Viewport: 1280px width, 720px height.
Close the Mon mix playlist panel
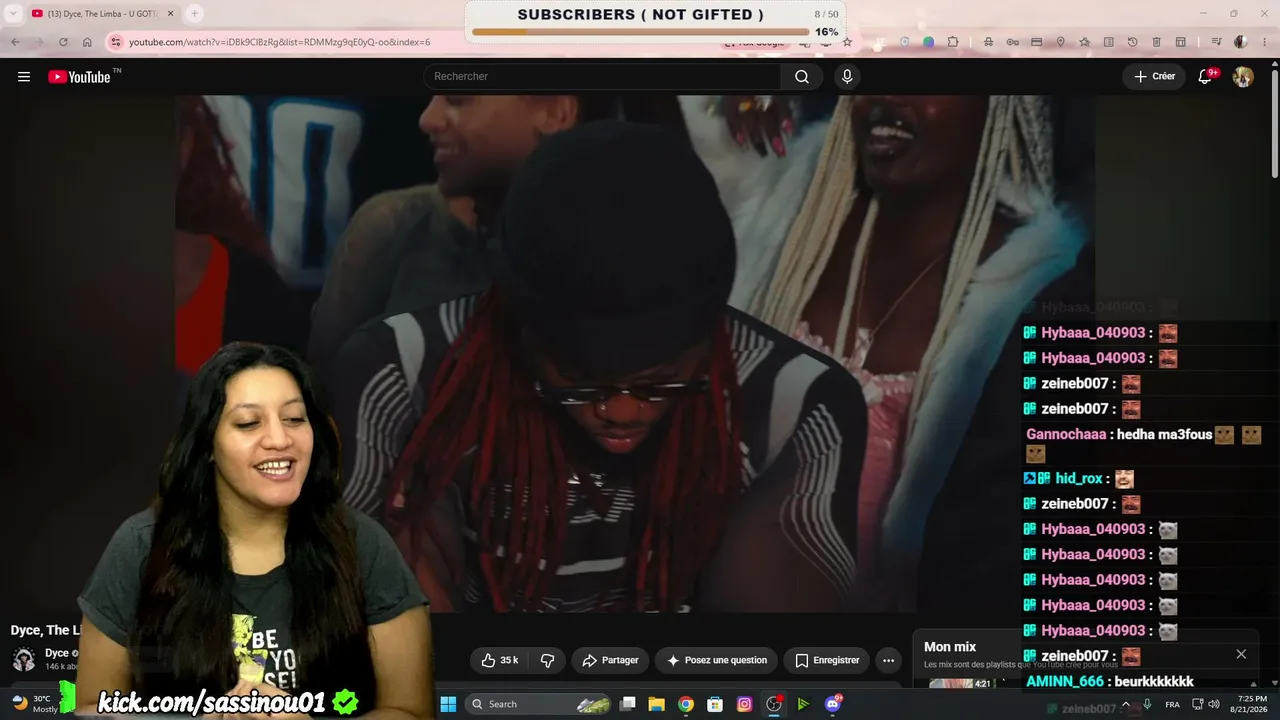point(1241,654)
